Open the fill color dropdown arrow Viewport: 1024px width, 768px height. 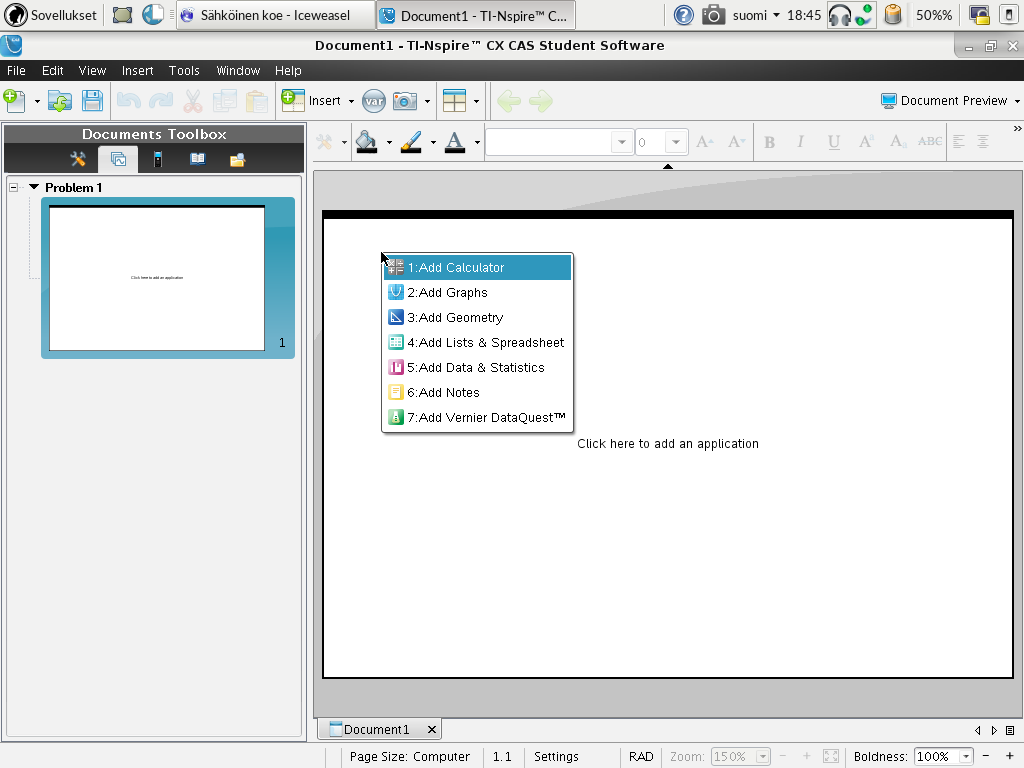(389, 142)
